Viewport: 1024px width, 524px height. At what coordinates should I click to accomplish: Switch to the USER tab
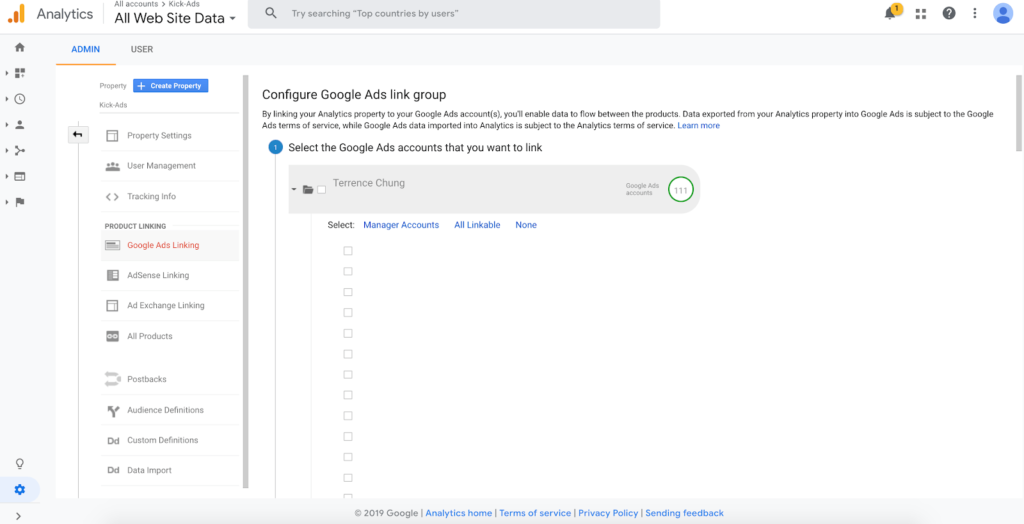[x=142, y=50]
